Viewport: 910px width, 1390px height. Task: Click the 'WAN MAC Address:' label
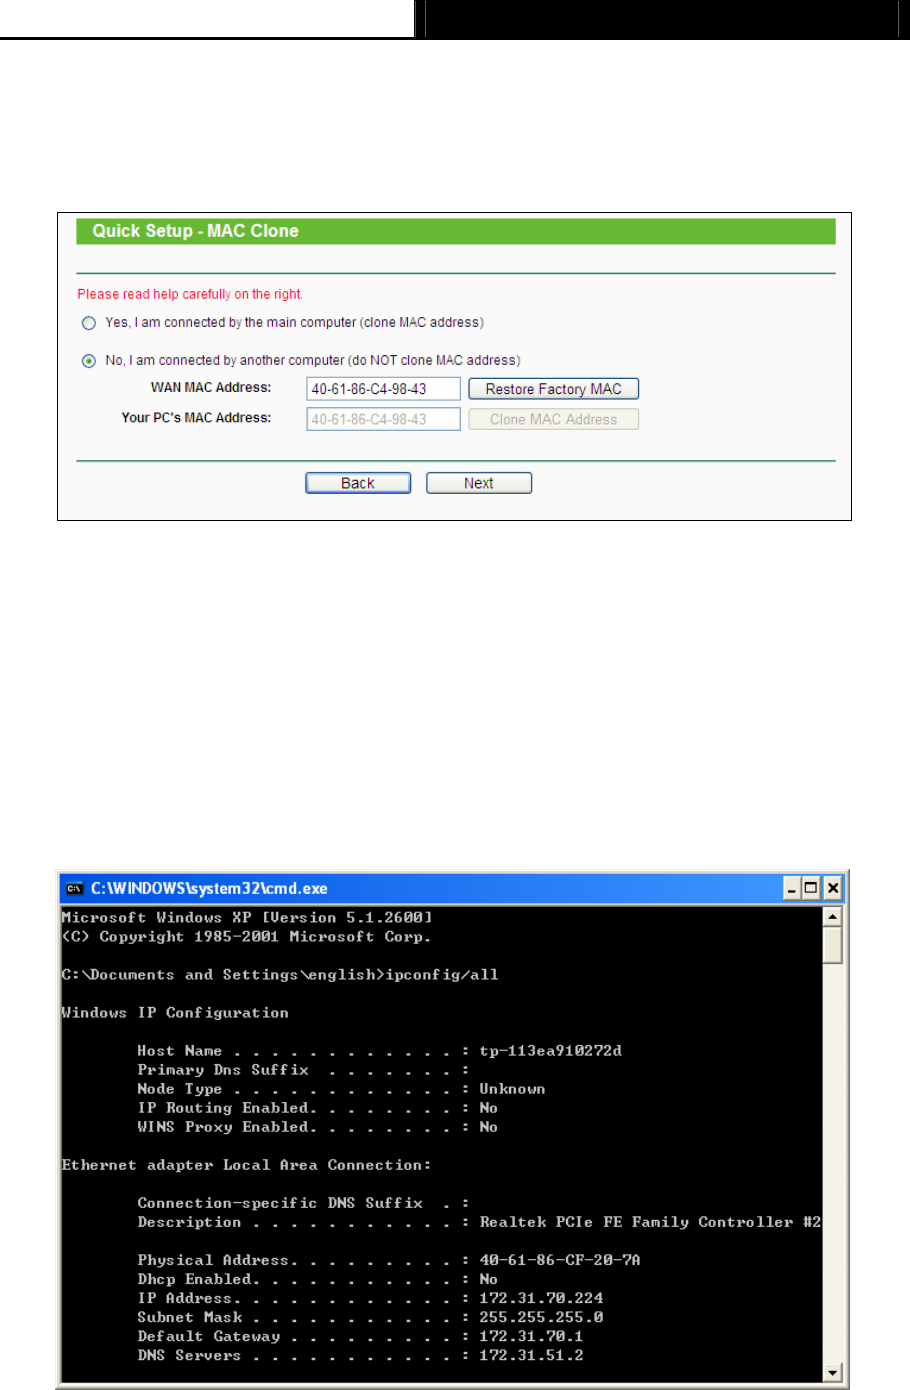point(211,388)
